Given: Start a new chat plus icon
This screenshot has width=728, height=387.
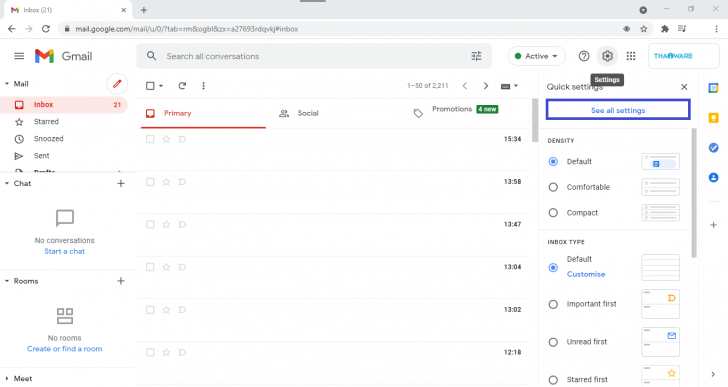Looking at the screenshot, I should pos(121,183).
